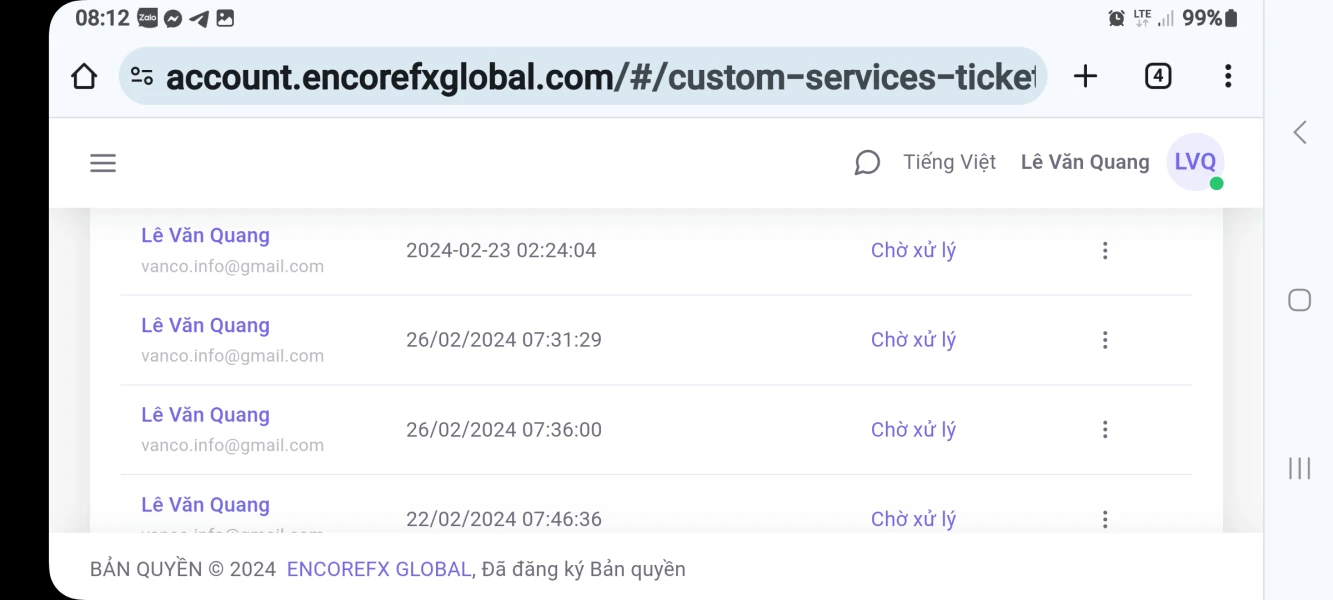Click Chờ xử lý status in 07:31:29 row
Image resolution: width=1333 pixels, height=600 pixels.
pos(913,340)
